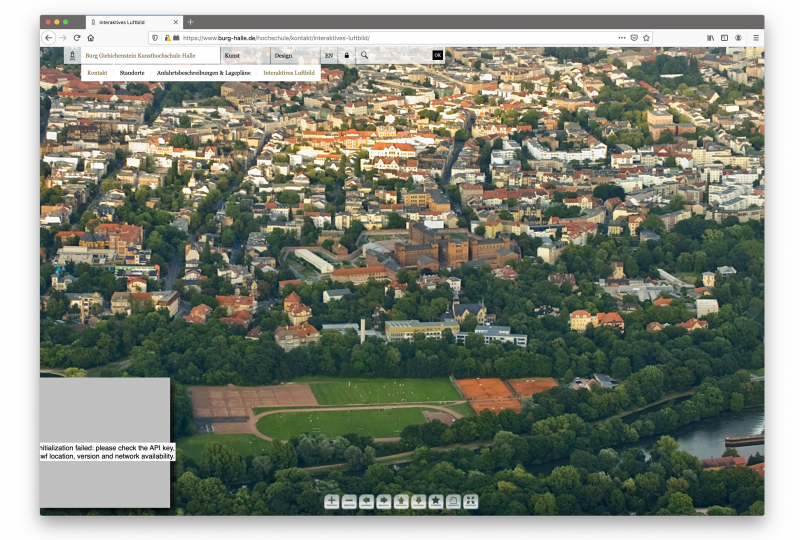The width and height of the screenshot is (800, 540).
Task: Open the site search magnifier
Action: pos(365,56)
